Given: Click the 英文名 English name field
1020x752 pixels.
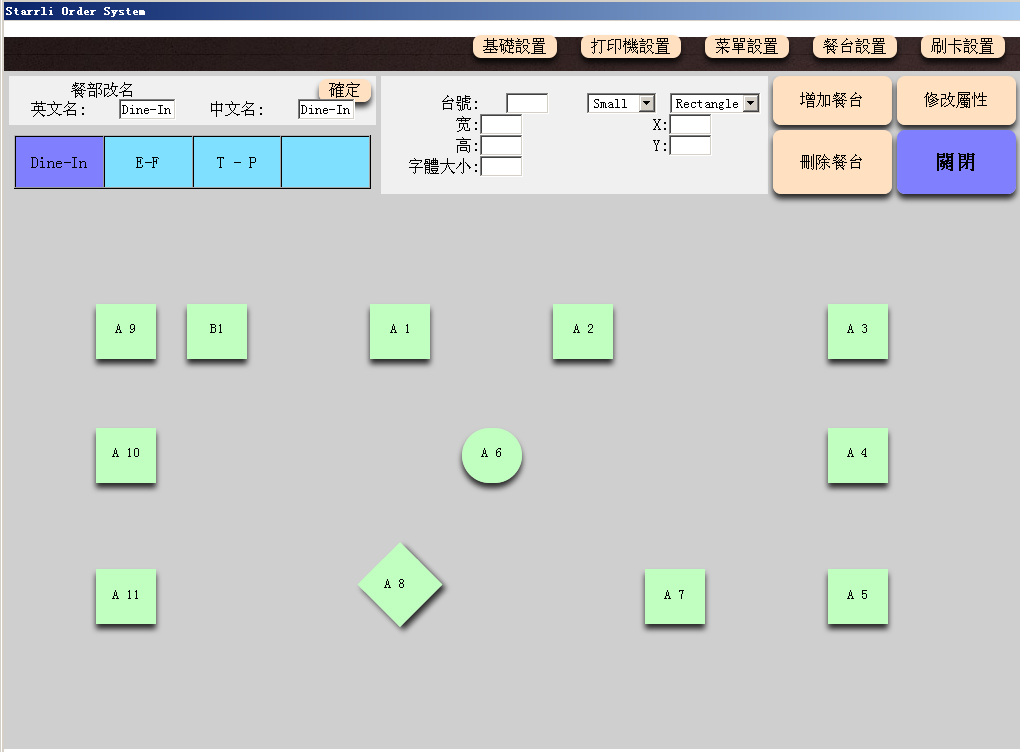Looking at the screenshot, I should (x=147, y=110).
